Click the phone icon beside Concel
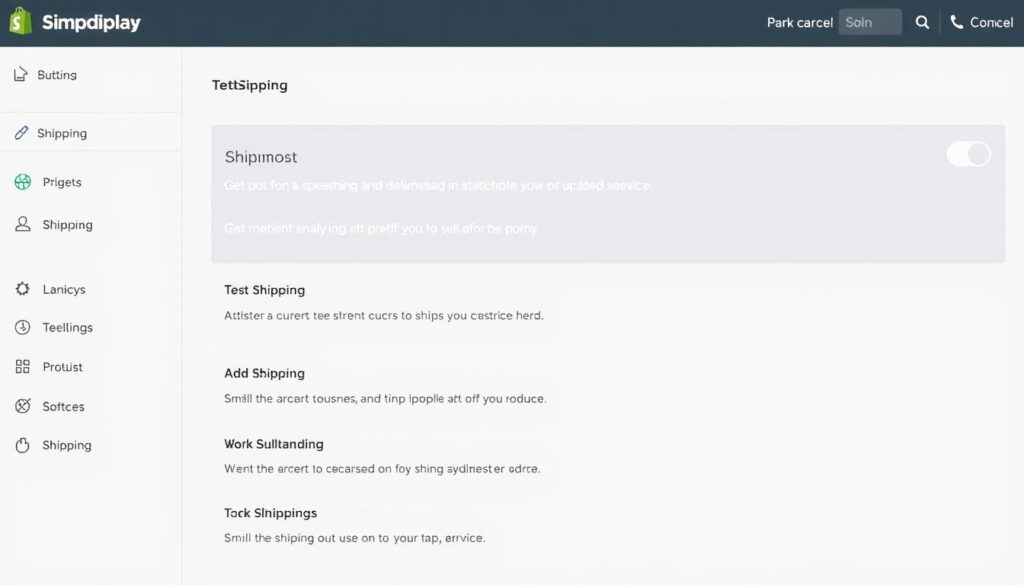This screenshot has height=585, width=1024. point(957,22)
